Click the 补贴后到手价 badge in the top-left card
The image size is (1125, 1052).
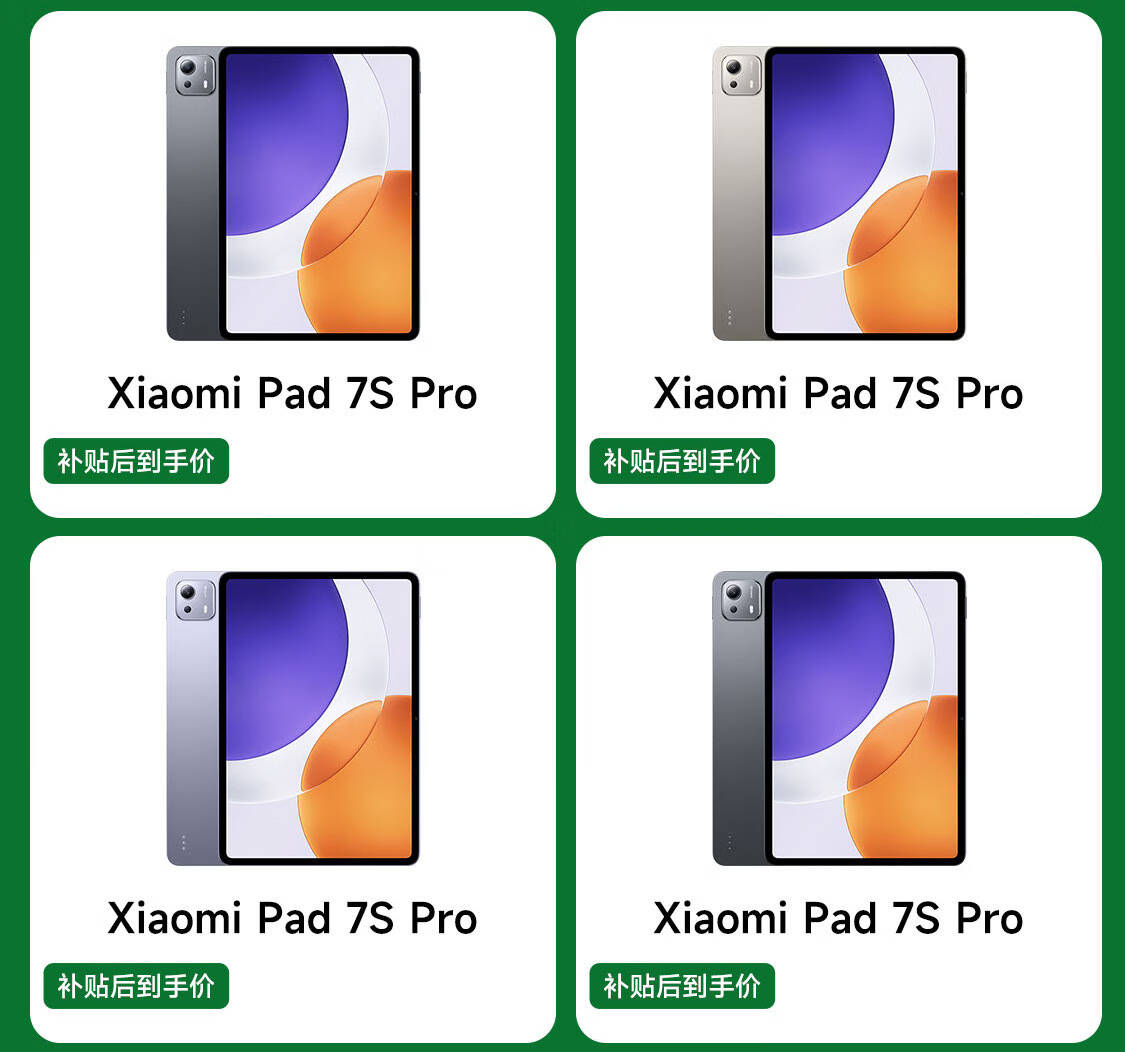[x=136, y=461]
